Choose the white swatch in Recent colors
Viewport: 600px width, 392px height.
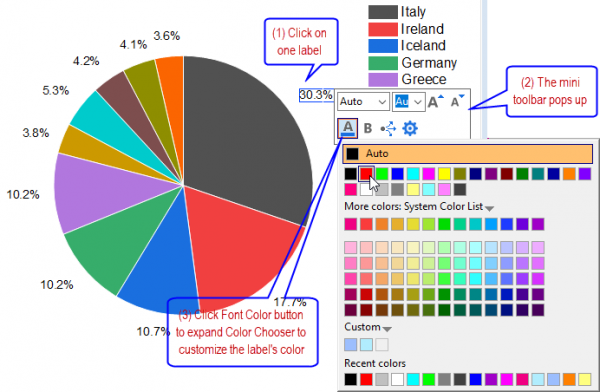[398, 379]
